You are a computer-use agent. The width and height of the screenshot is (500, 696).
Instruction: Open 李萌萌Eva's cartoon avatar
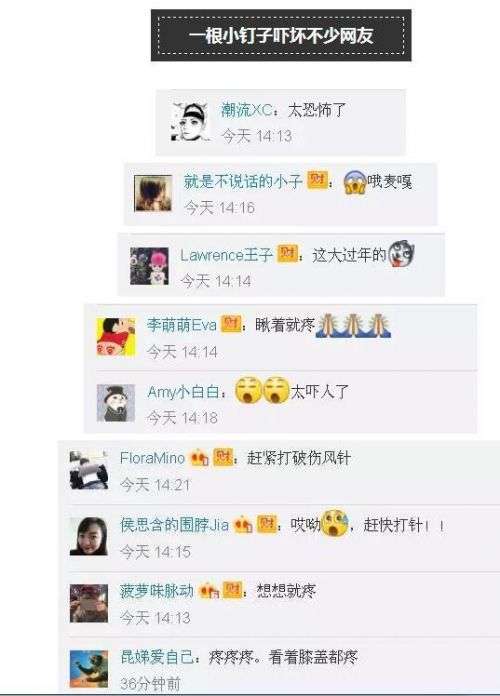pos(116,337)
